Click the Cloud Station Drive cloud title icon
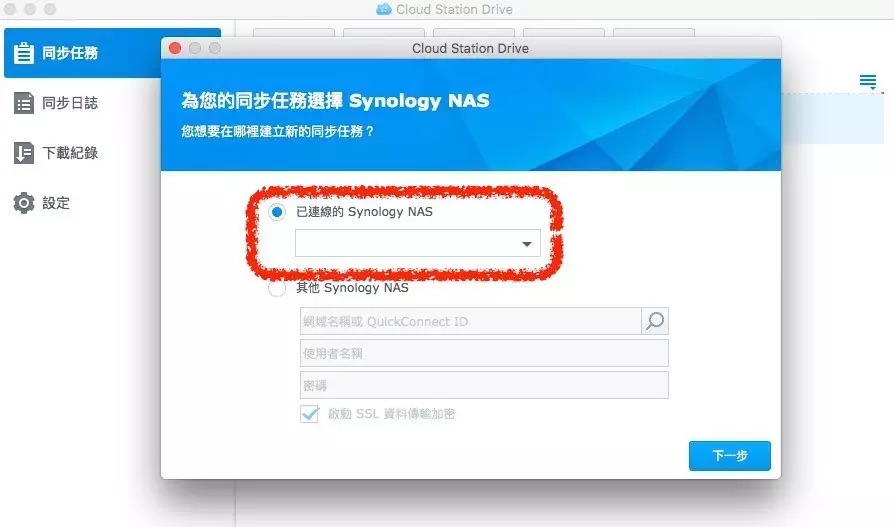Viewport: 894px width, 527px height. pyautogui.click(x=384, y=10)
